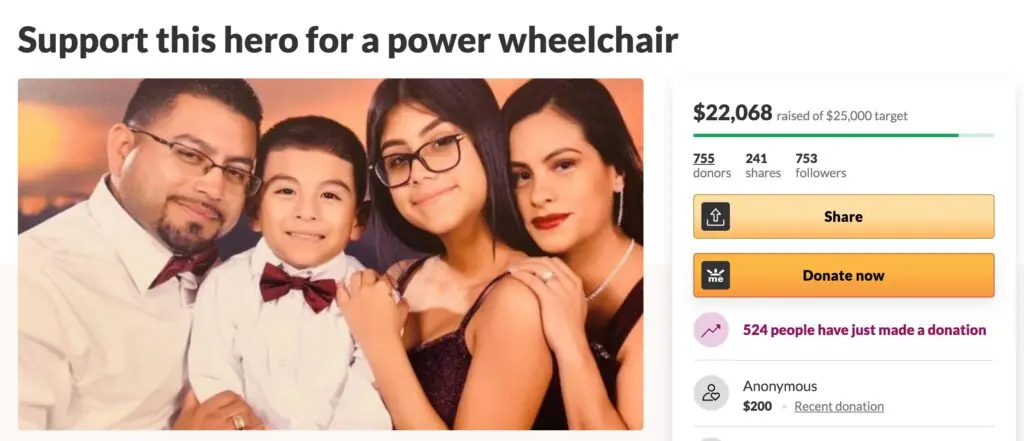Open the family campaign photo
The height and width of the screenshot is (441, 1024).
330,254
